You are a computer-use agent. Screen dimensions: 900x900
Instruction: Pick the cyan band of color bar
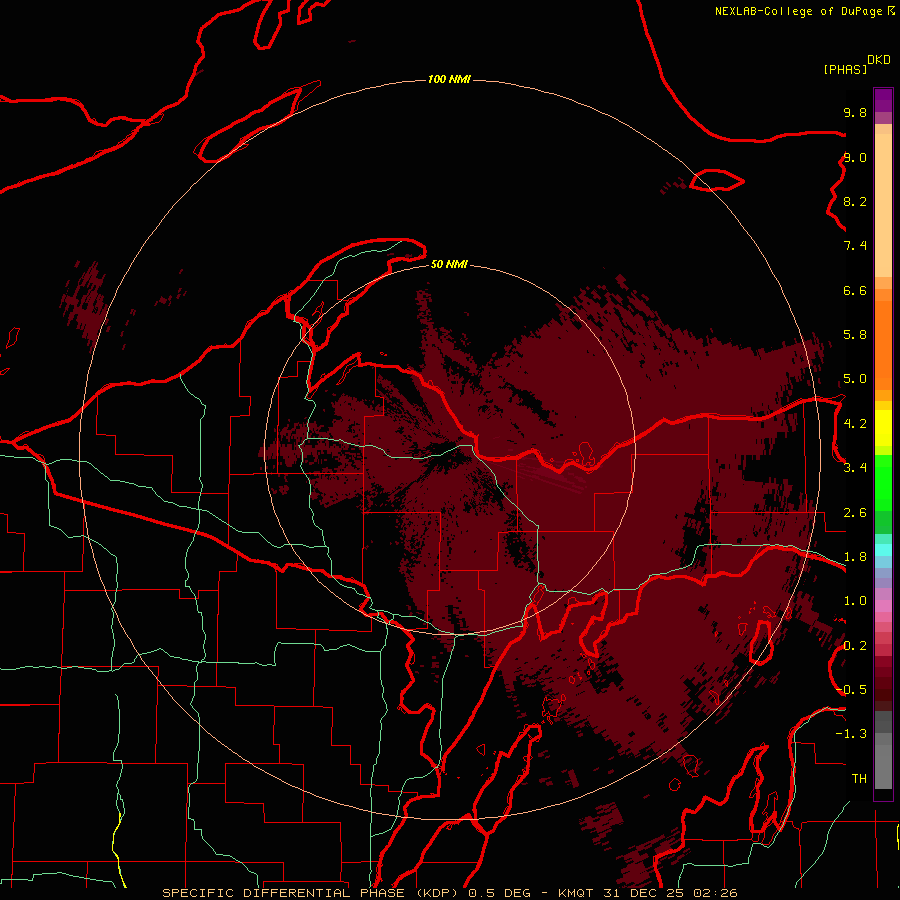pyautogui.click(x=883, y=549)
